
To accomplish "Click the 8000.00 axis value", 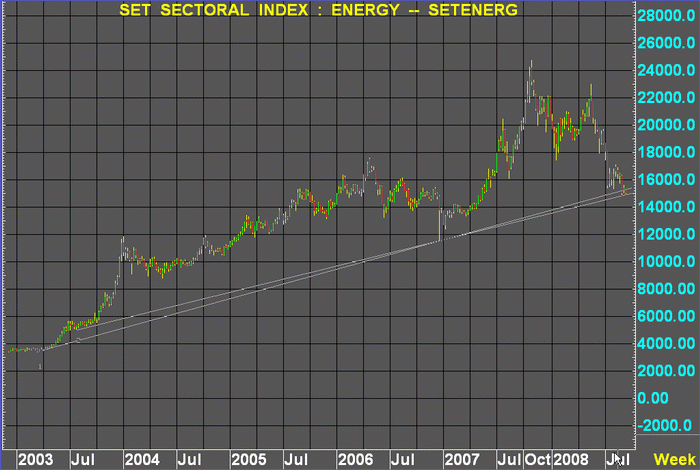I will click(x=666, y=289).
